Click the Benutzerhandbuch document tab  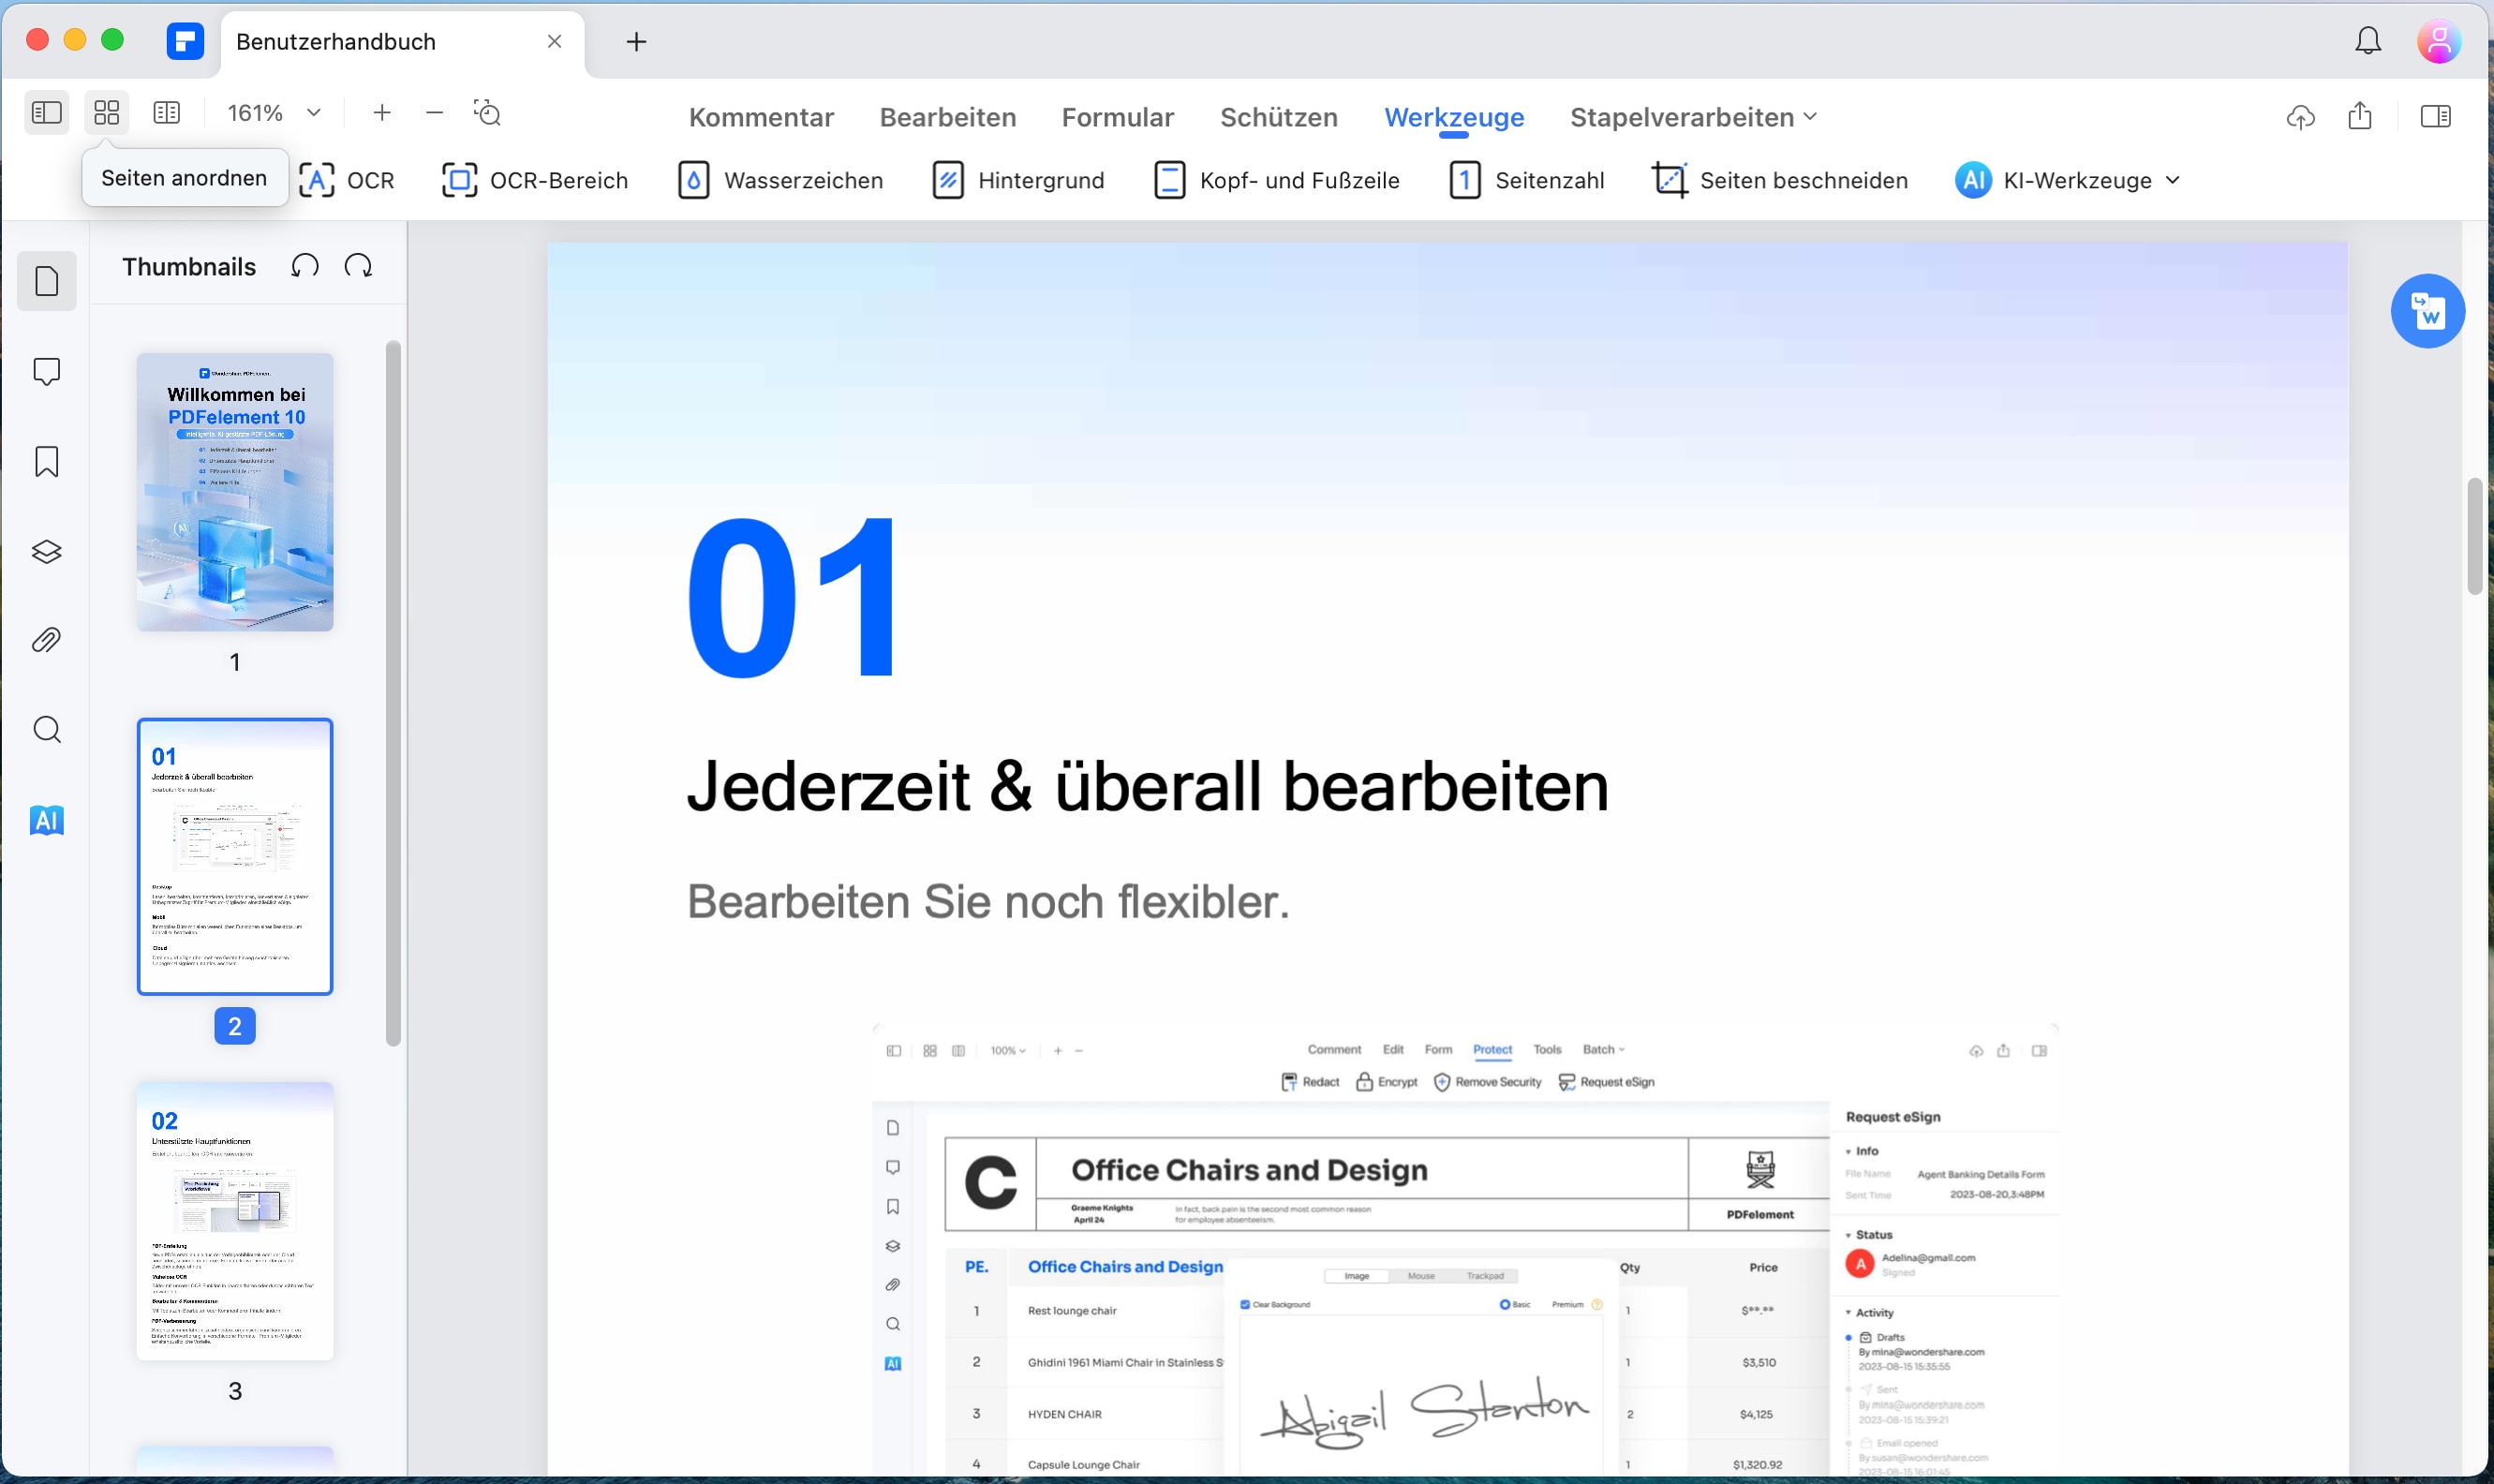point(402,42)
